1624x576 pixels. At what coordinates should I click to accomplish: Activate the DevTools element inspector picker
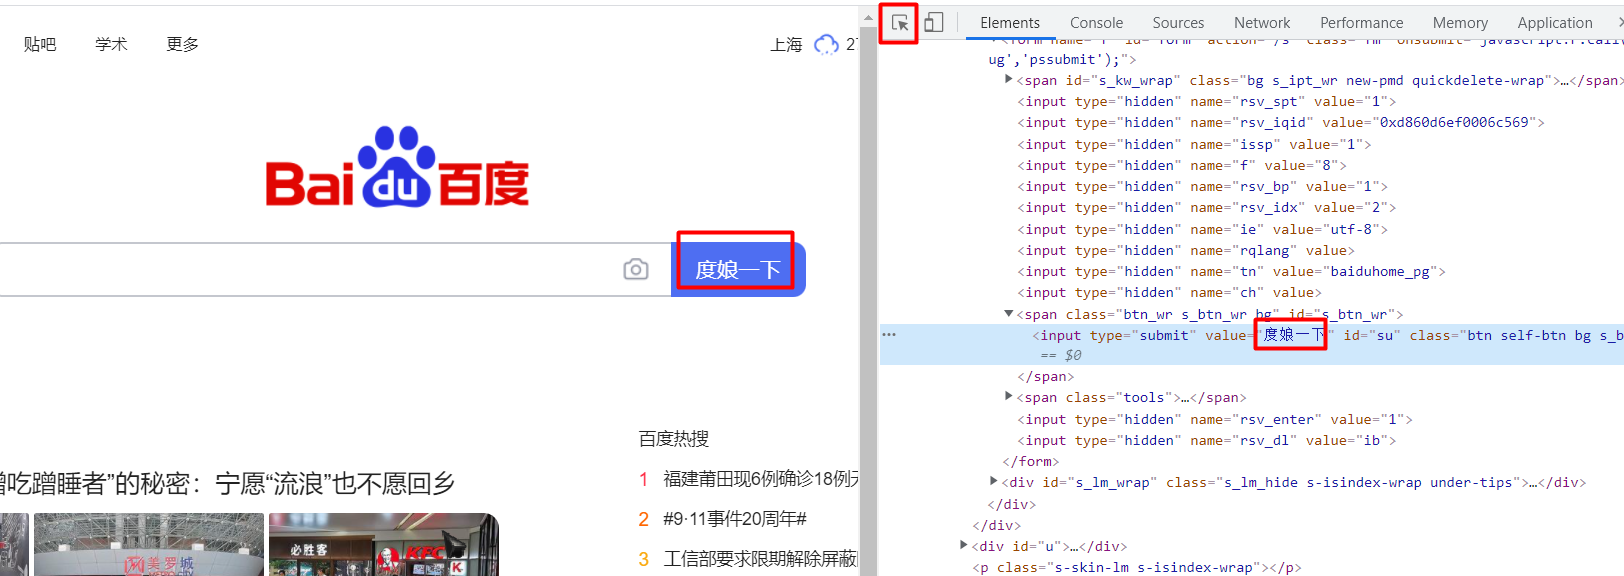[x=900, y=23]
